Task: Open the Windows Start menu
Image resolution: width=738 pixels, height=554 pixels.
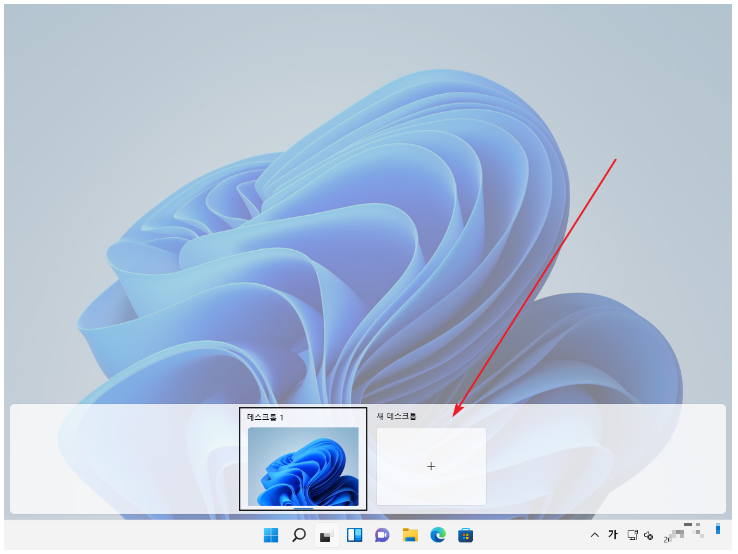Action: [x=271, y=535]
